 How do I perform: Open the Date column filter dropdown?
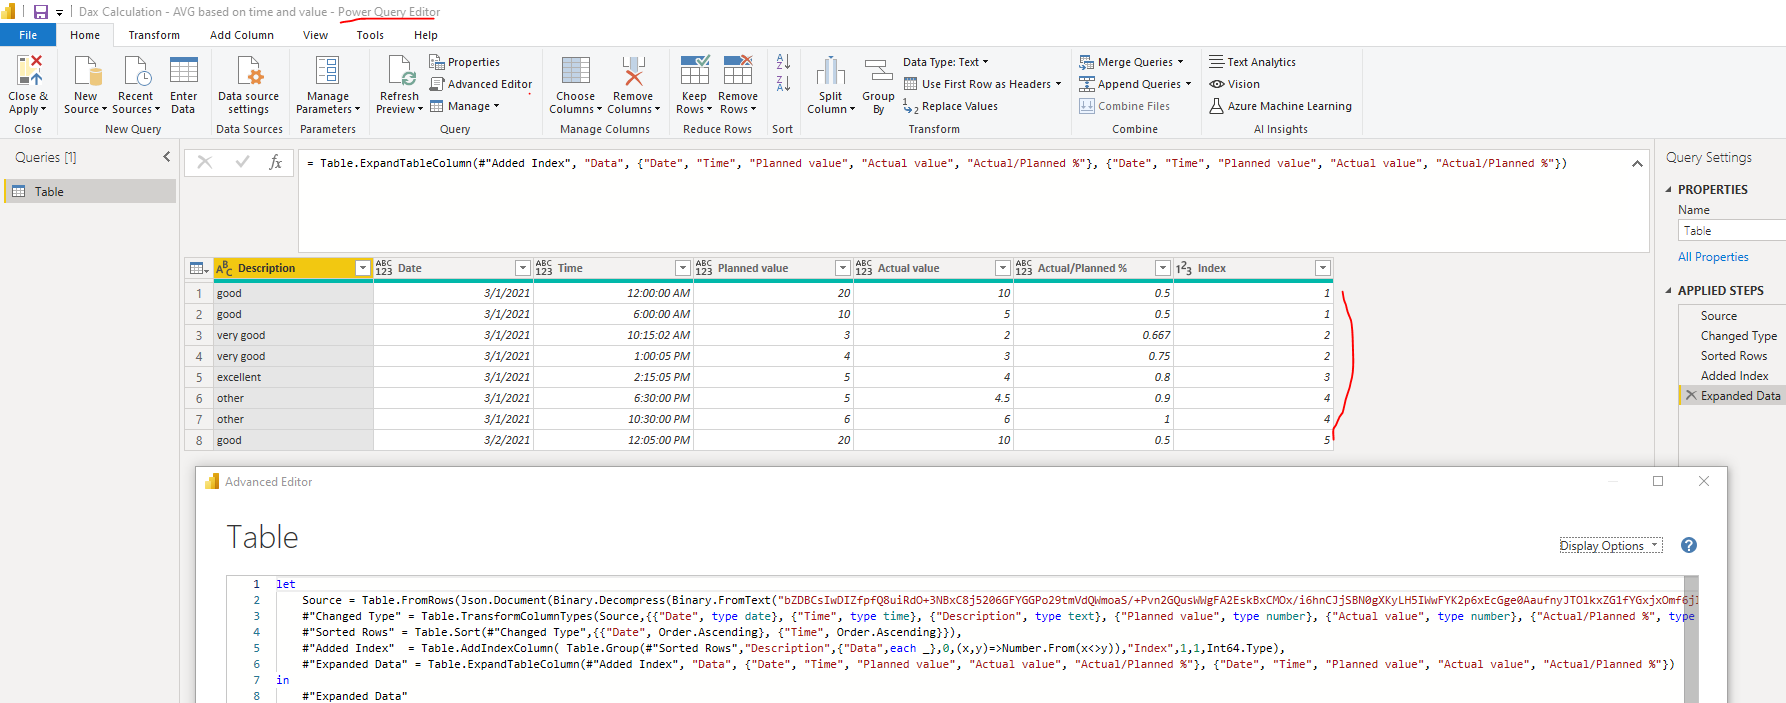[x=523, y=268]
